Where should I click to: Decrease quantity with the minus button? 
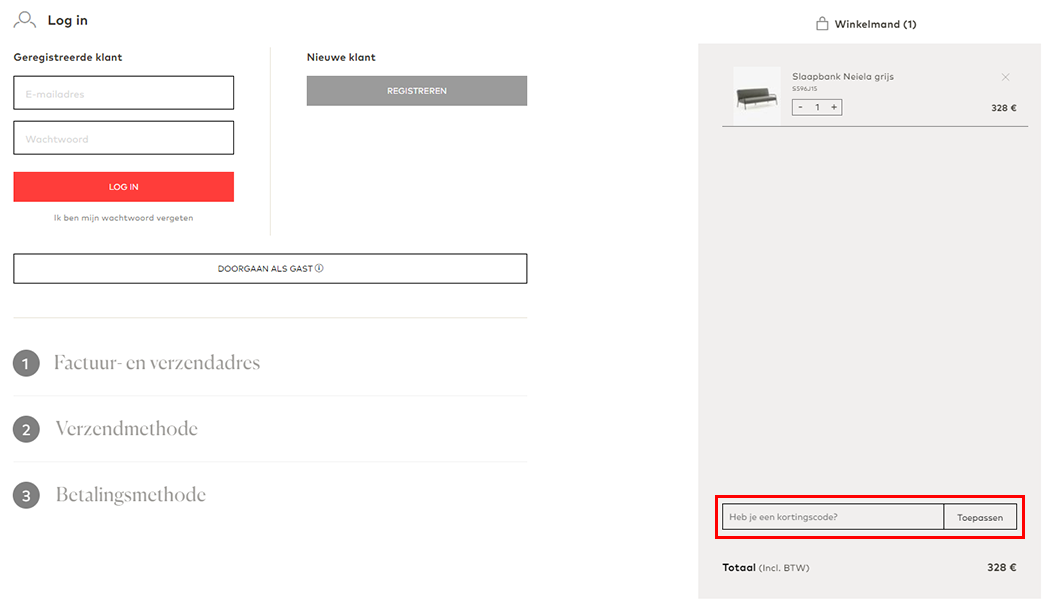[x=800, y=107]
